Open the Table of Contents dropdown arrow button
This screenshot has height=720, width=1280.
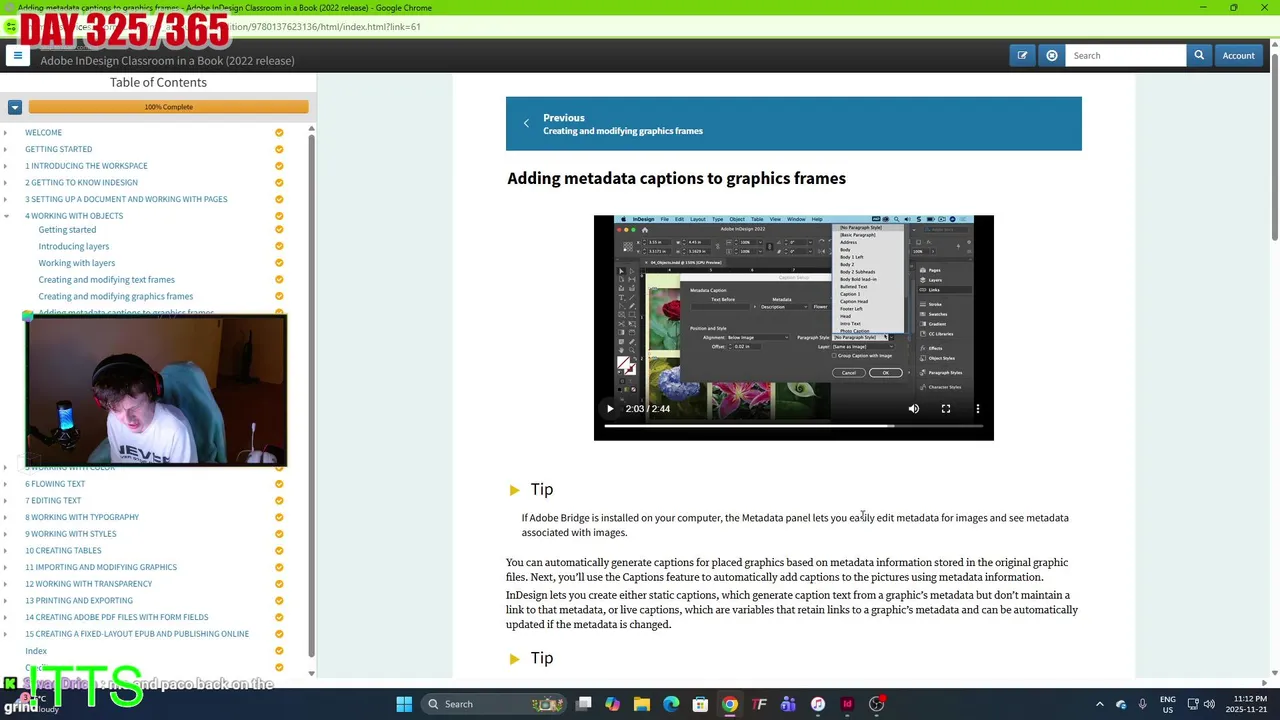click(x=14, y=107)
